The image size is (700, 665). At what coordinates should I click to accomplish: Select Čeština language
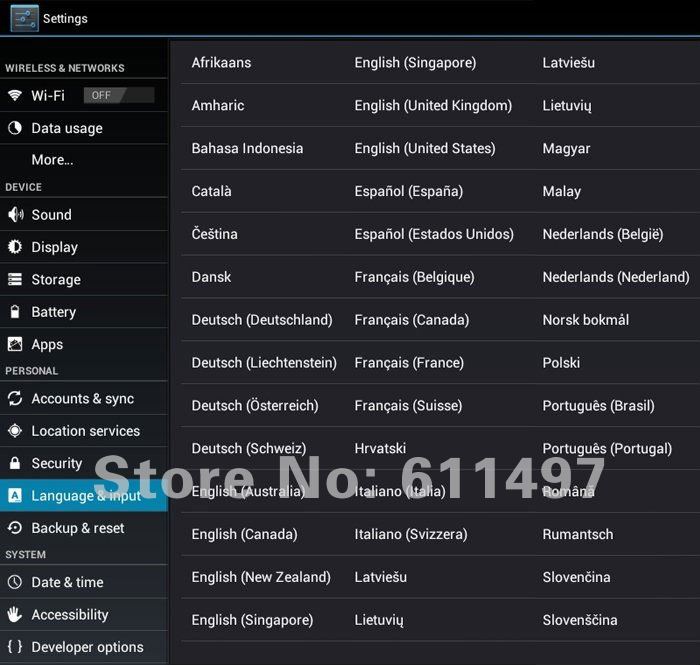point(214,234)
